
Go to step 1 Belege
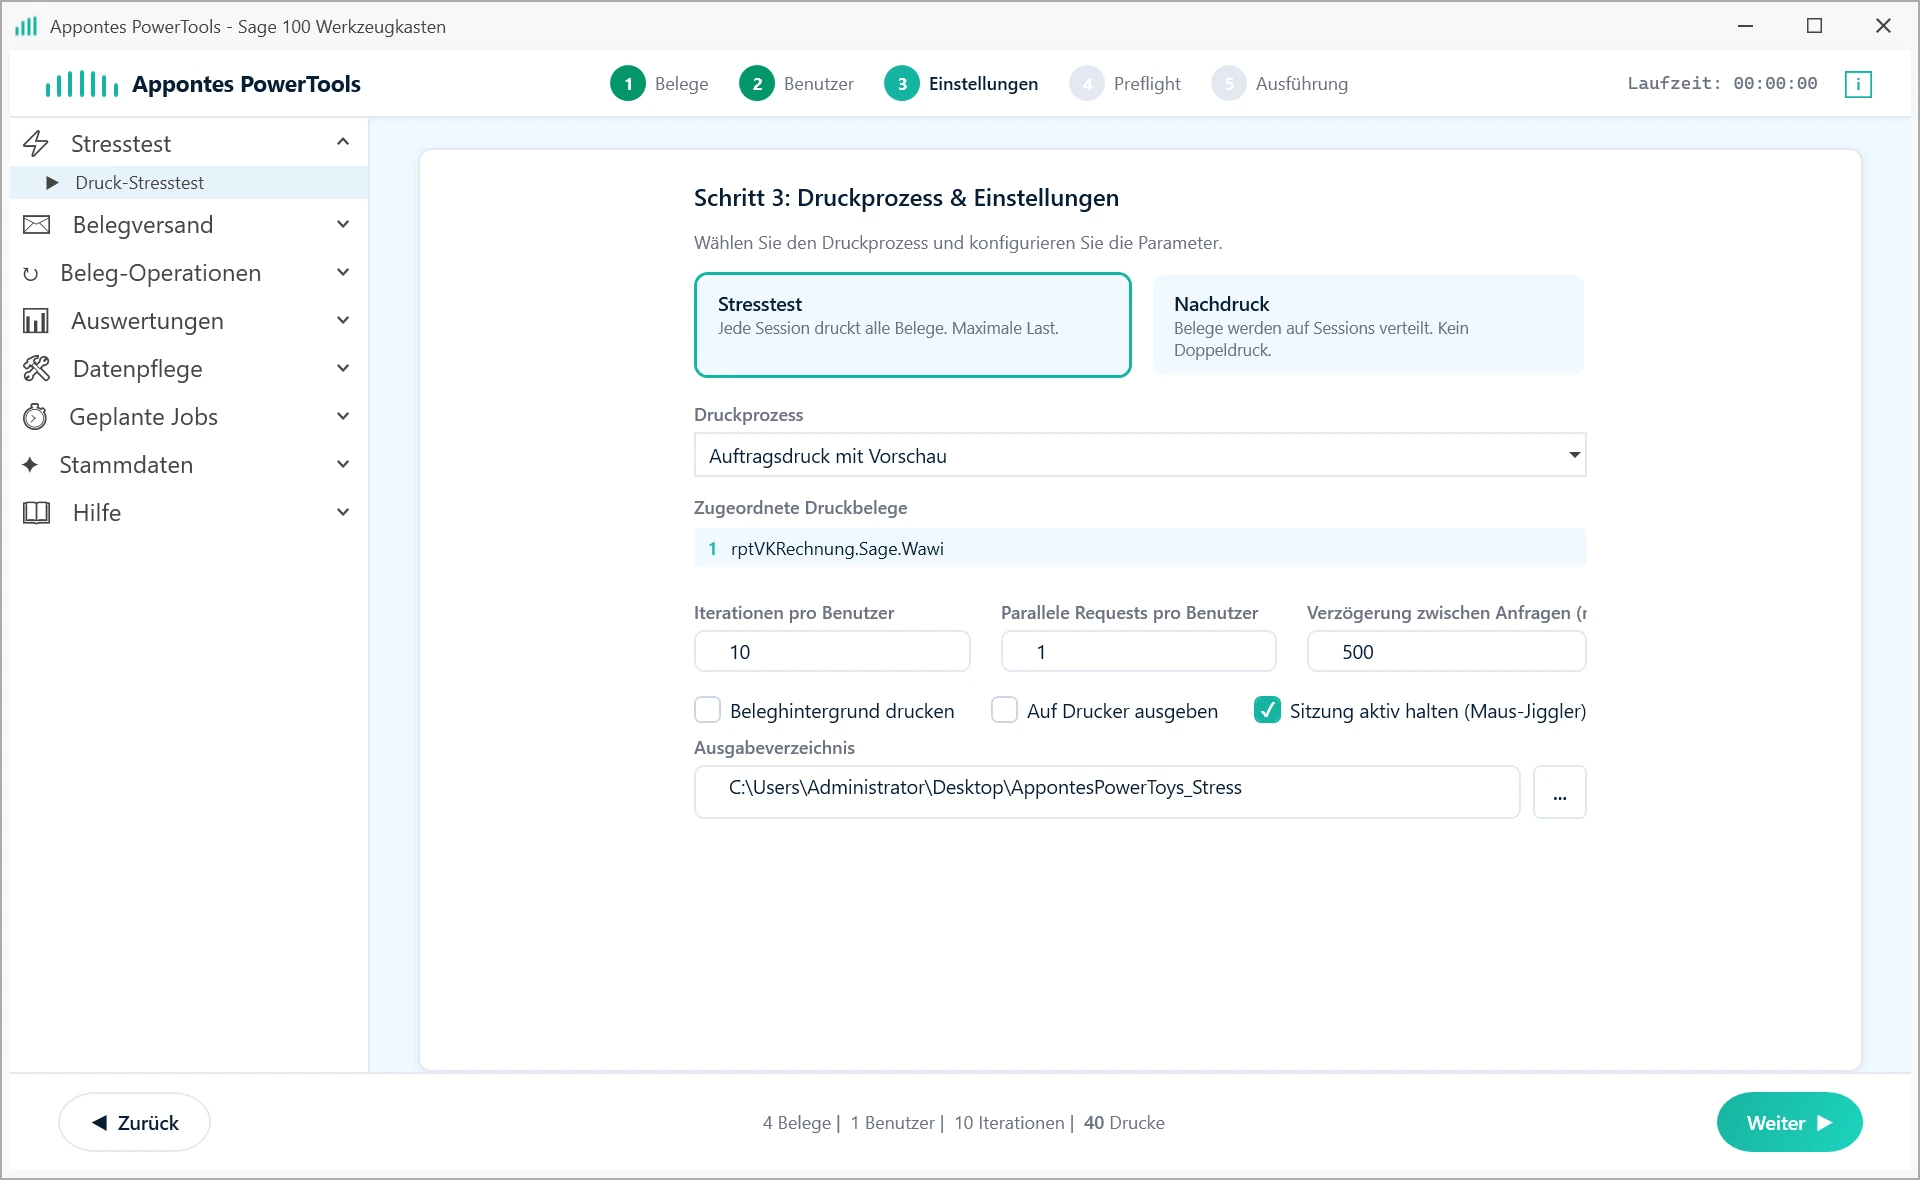tap(659, 84)
